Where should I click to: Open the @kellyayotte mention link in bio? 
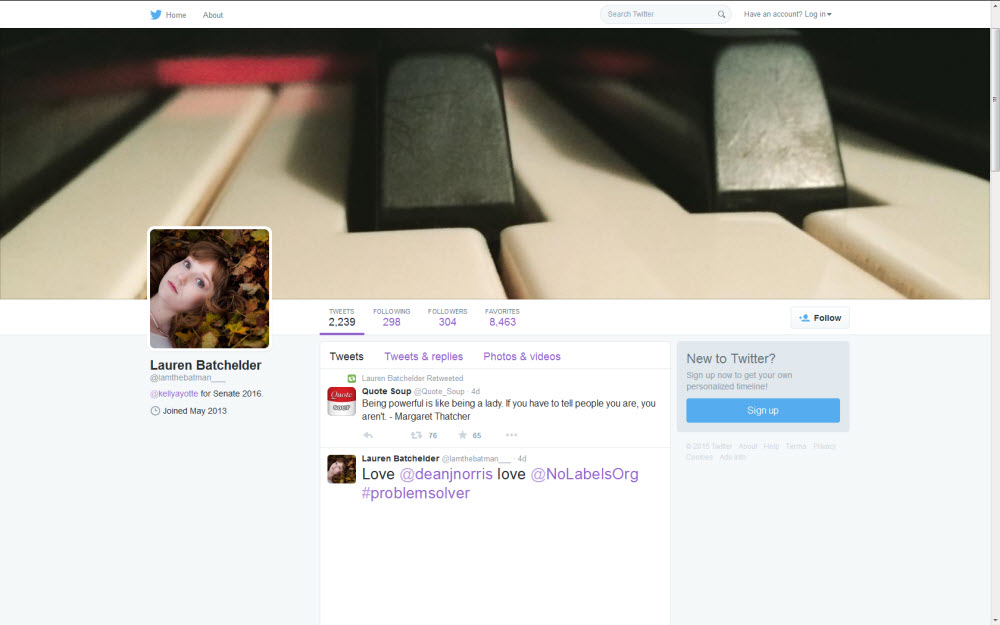[174, 394]
